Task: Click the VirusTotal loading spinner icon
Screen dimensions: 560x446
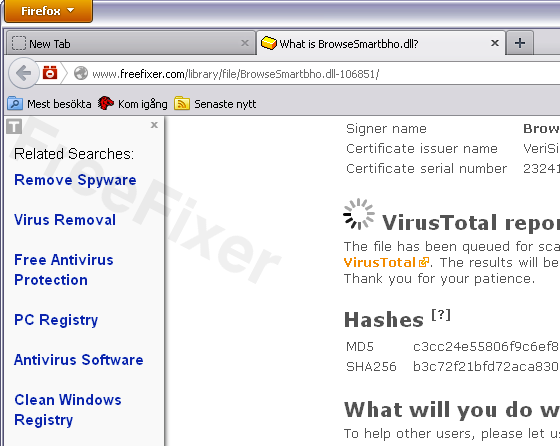Action: [x=359, y=214]
